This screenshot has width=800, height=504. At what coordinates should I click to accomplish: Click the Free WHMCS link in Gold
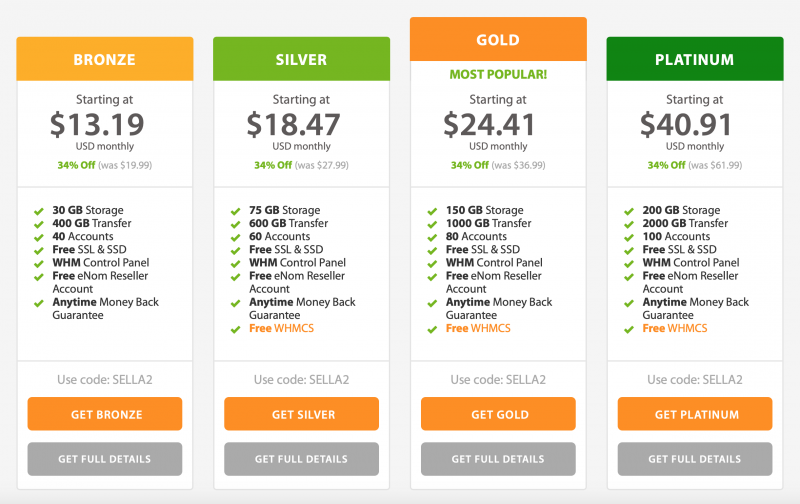(x=477, y=328)
